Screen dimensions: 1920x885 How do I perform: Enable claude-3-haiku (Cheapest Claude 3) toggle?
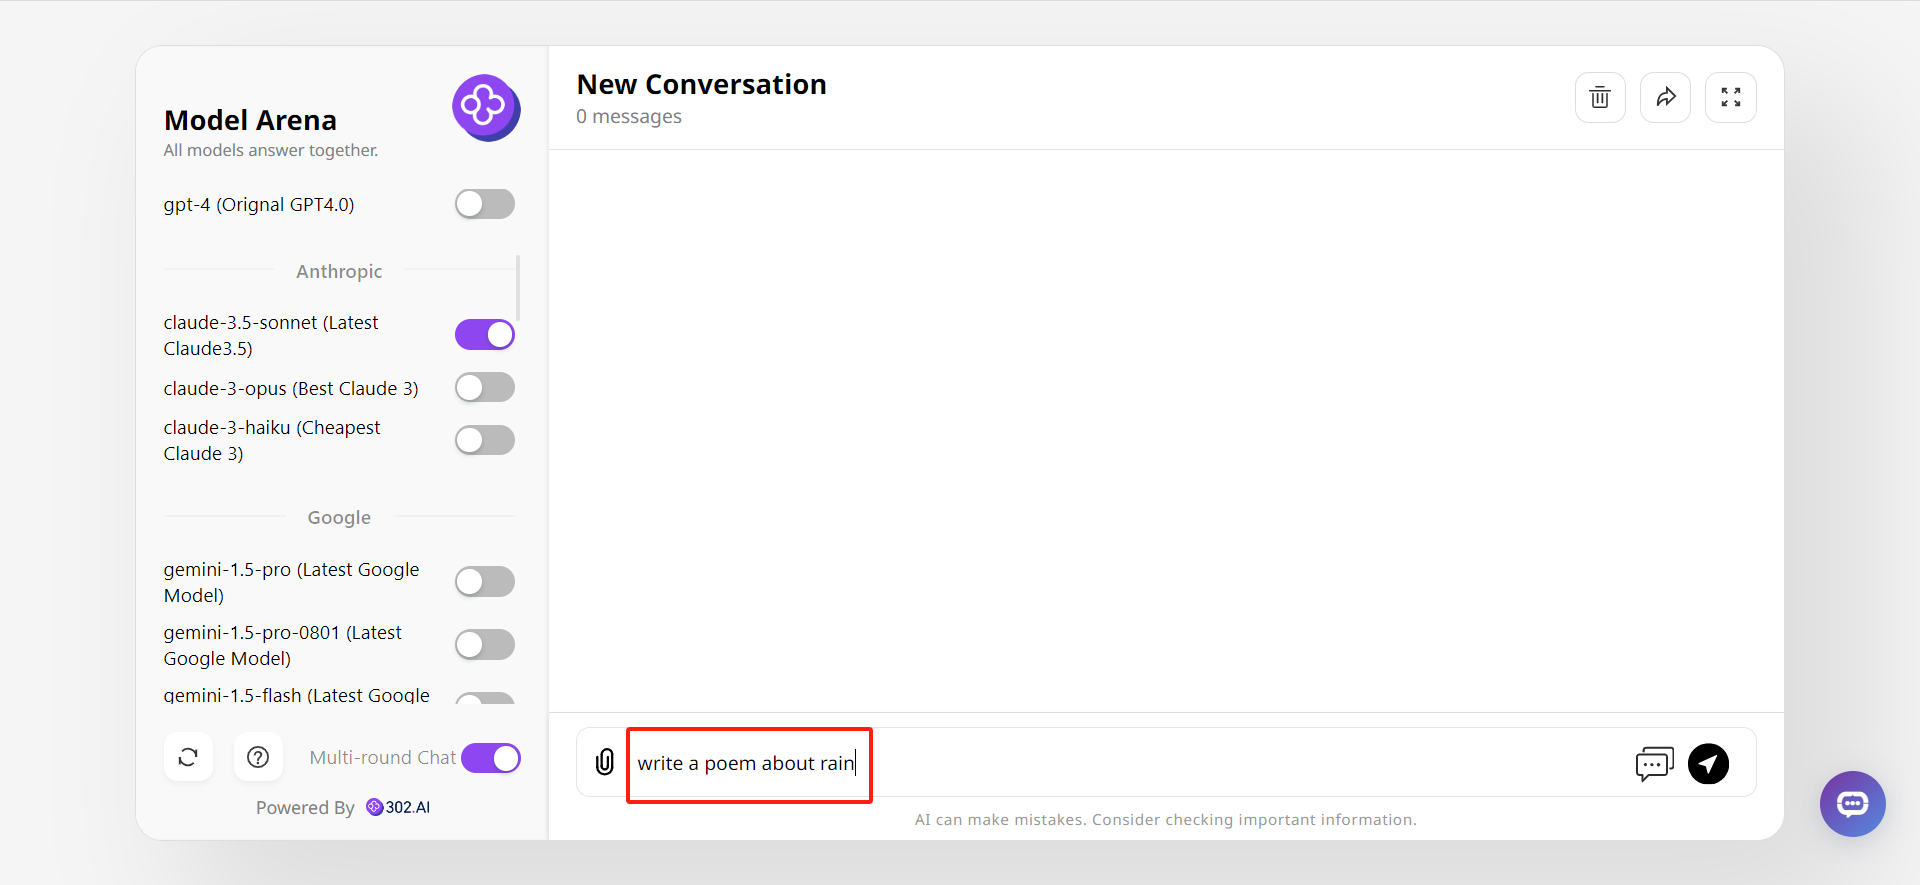coord(485,440)
